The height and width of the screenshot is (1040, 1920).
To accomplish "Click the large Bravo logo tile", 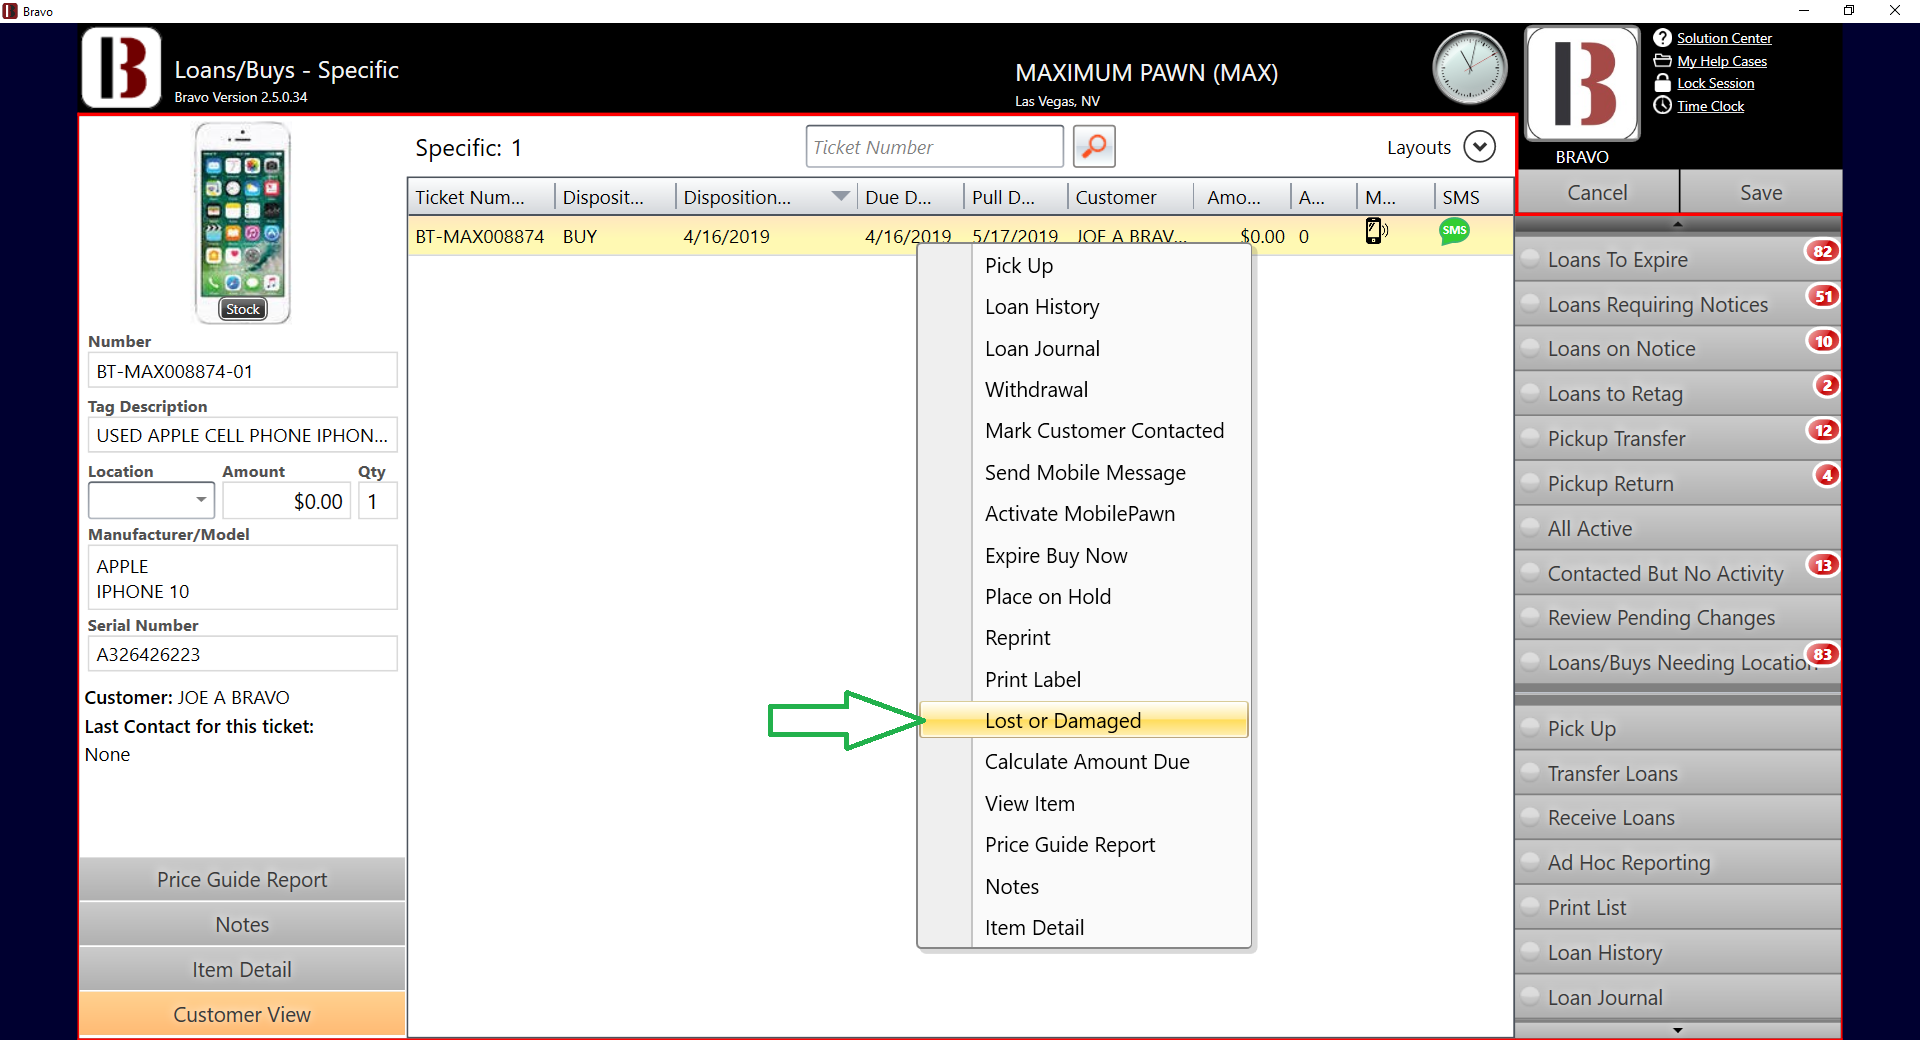I will [x=1582, y=84].
